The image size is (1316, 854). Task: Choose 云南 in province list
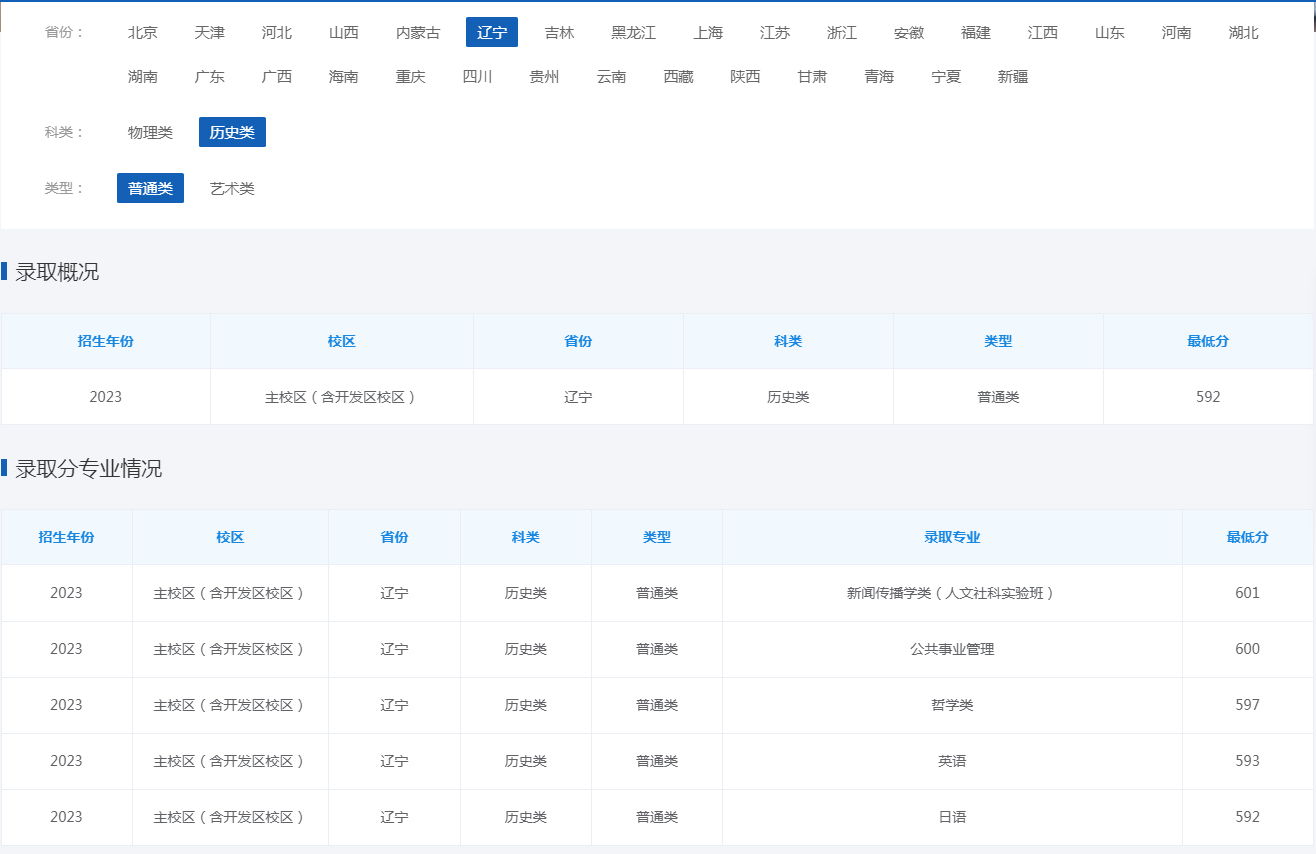[612, 77]
